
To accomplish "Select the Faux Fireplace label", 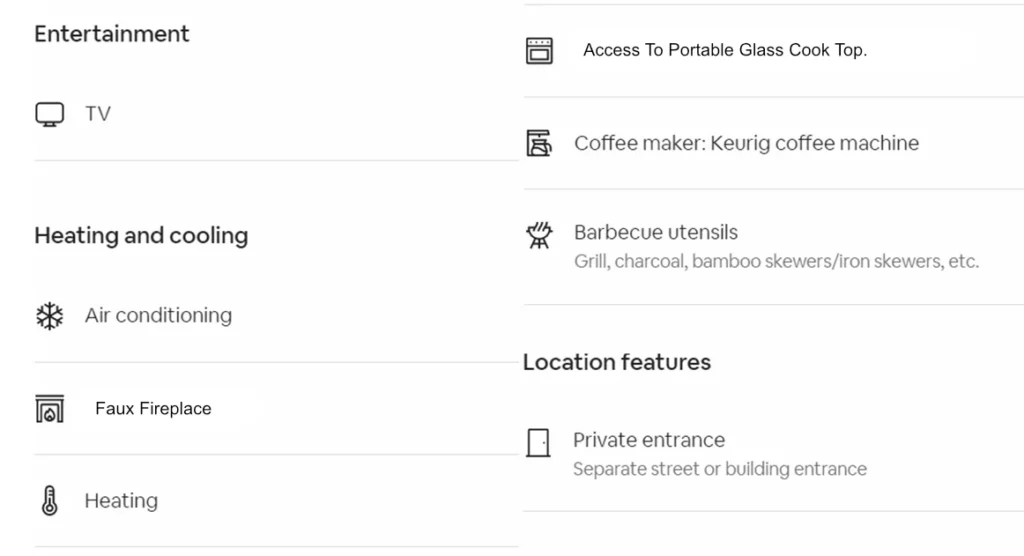I will click(x=153, y=408).
